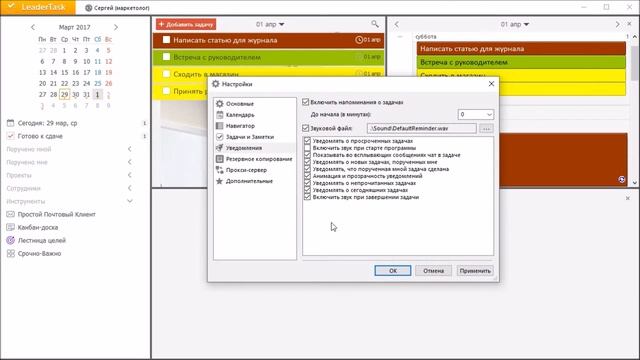
Task: Confirm settings with OK button
Action: pyautogui.click(x=393, y=271)
